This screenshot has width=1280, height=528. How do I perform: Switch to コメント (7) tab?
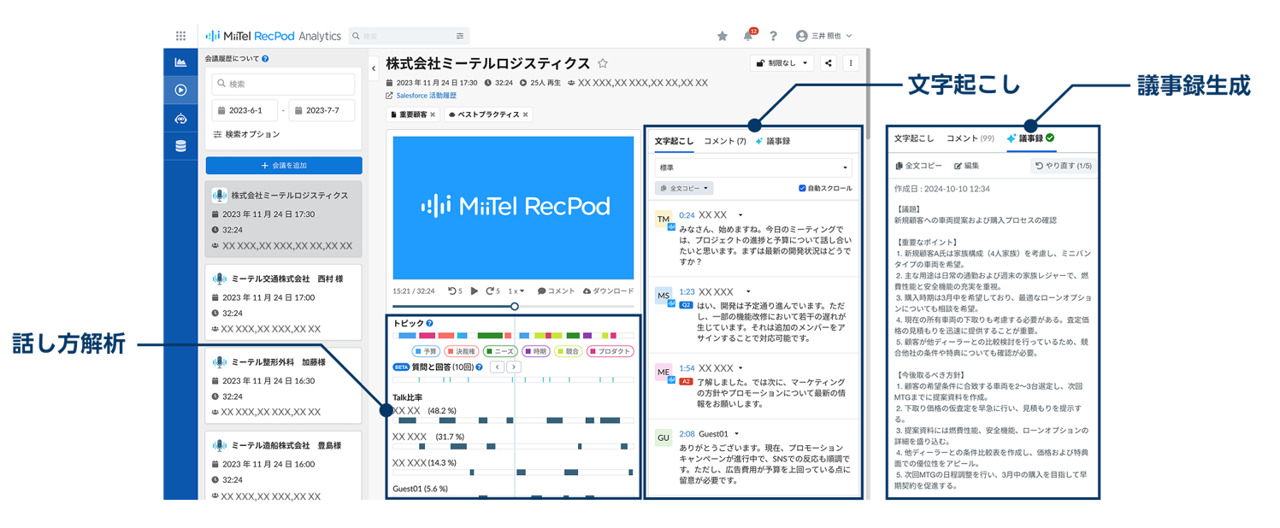tap(725, 141)
